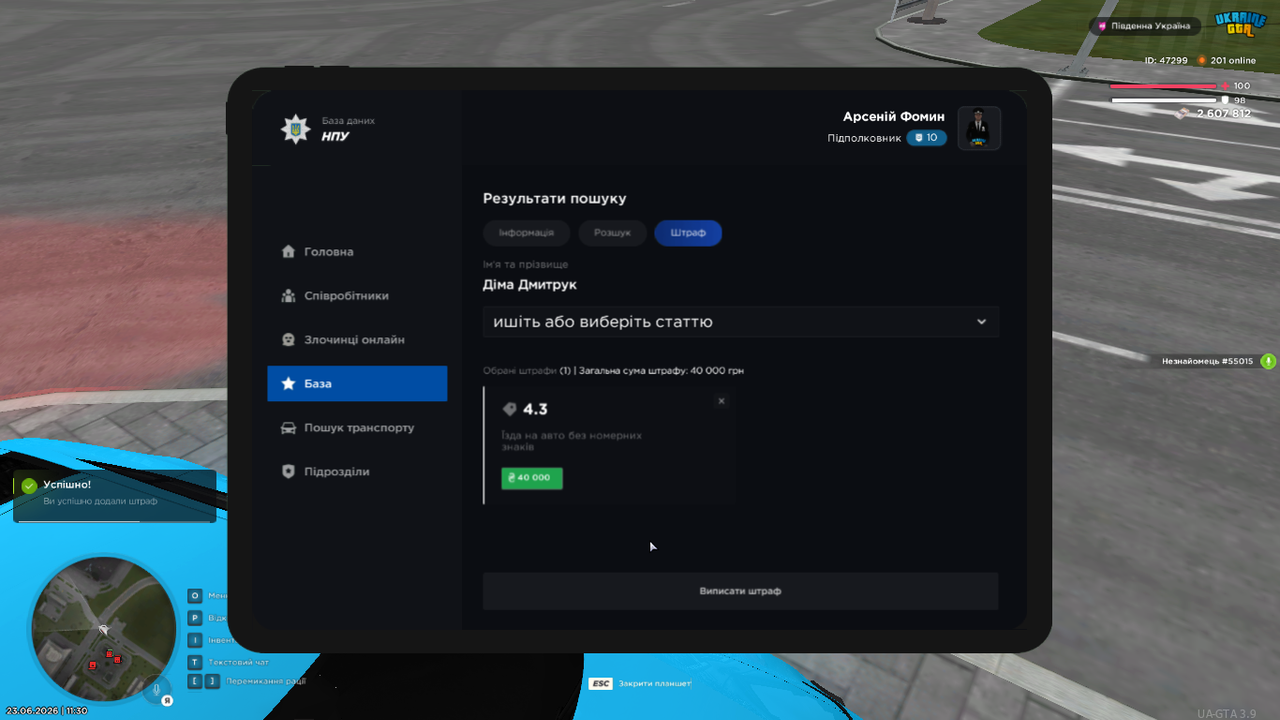
Task: Click the Виписати штраф button
Action: click(x=740, y=591)
